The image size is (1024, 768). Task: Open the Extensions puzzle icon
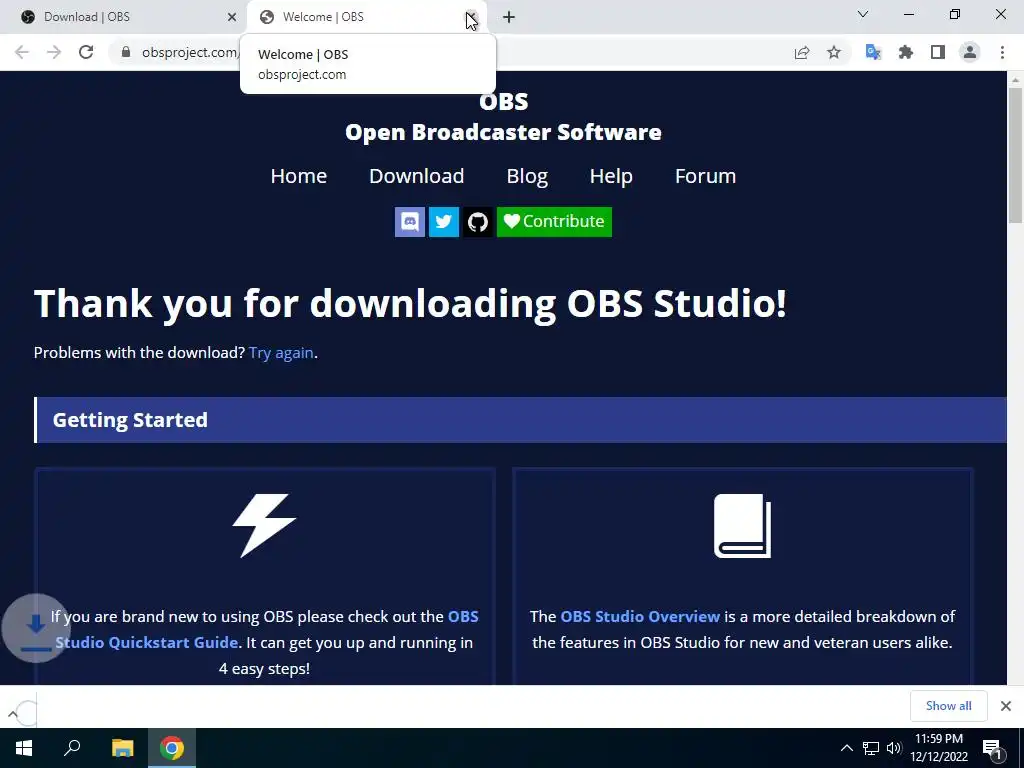tap(906, 52)
